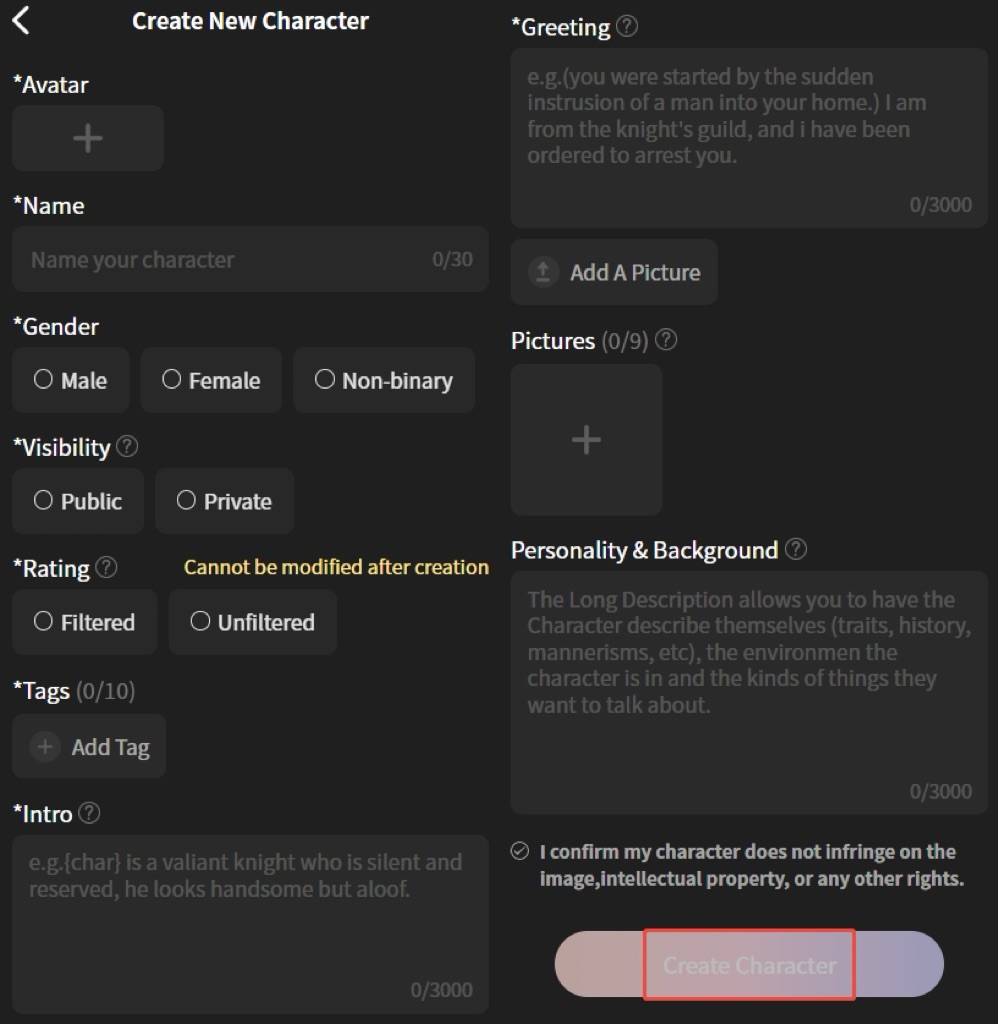Toggle the rights confirmation checkbox
The height and width of the screenshot is (1024, 998).
pyautogui.click(x=519, y=851)
